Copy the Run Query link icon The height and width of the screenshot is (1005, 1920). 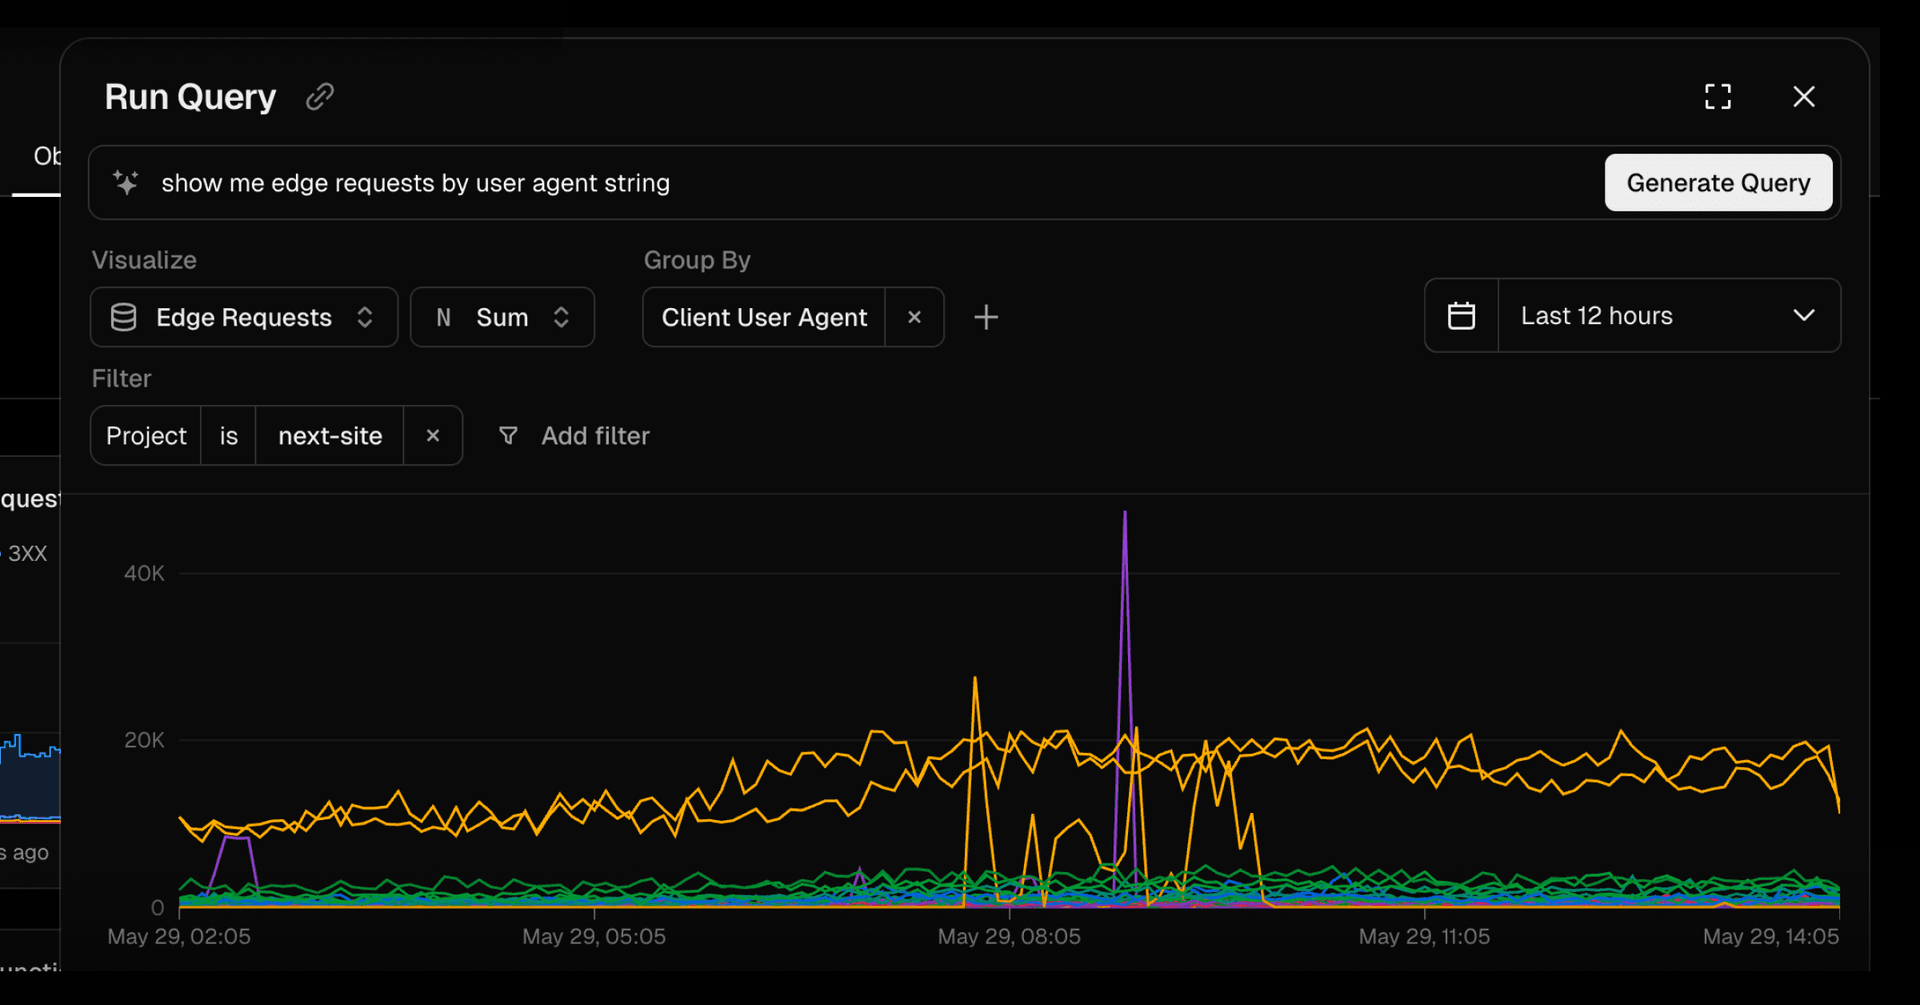click(319, 97)
